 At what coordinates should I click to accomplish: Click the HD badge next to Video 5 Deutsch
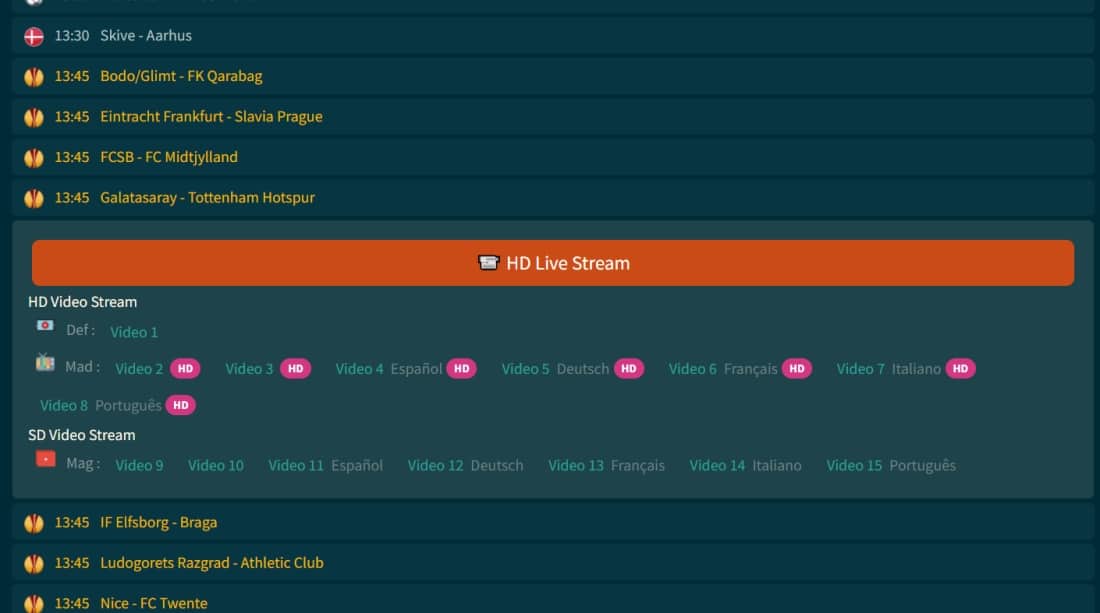(629, 369)
